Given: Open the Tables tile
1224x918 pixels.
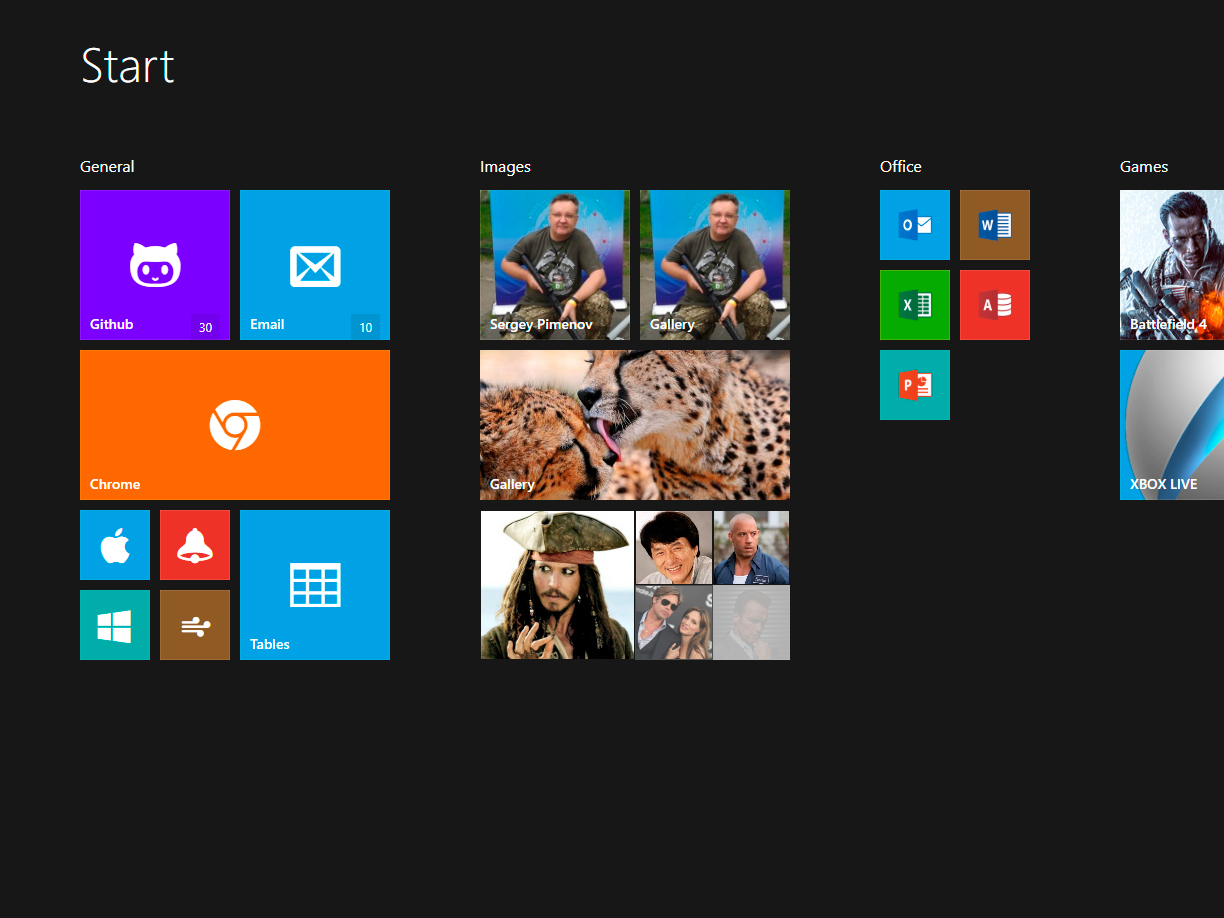Looking at the screenshot, I should pyautogui.click(x=315, y=585).
